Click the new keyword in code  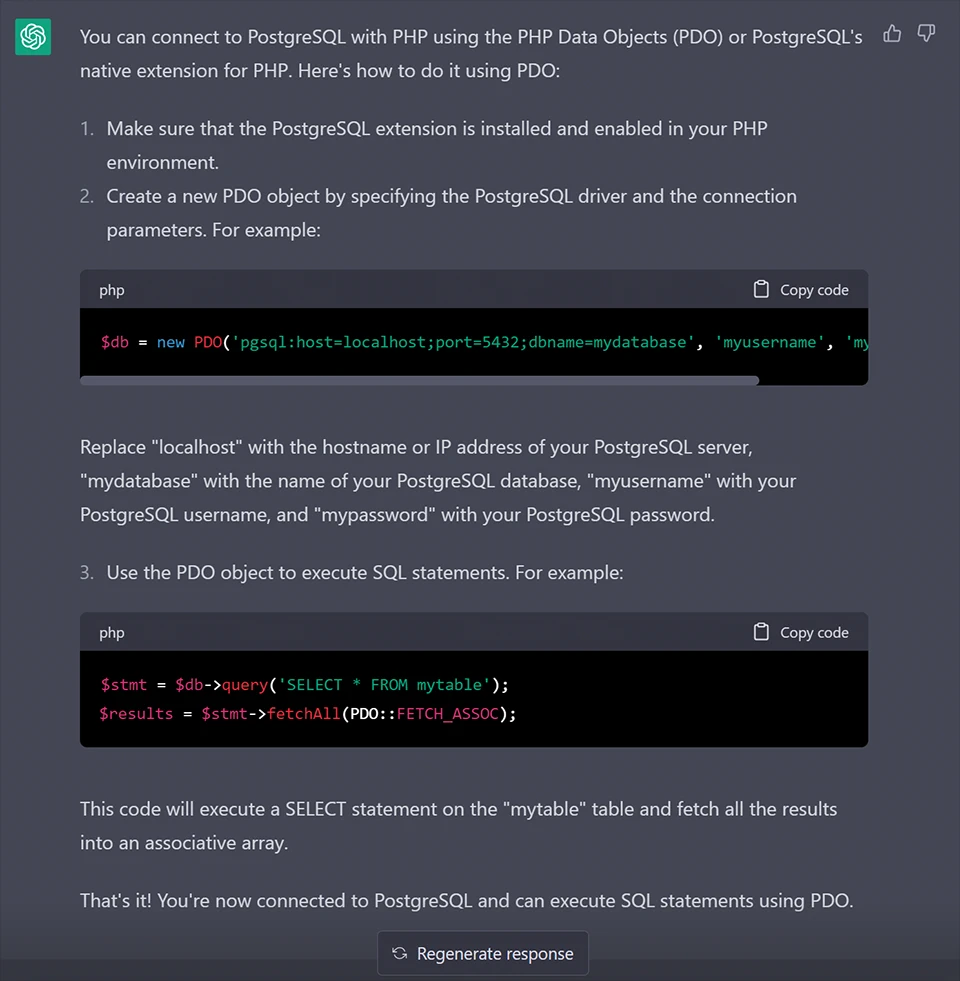170,342
